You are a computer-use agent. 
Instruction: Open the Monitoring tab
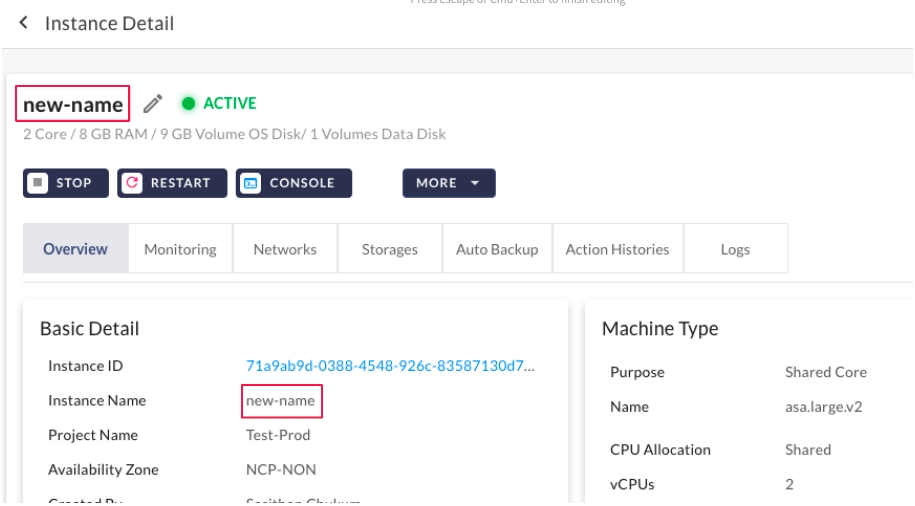[180, 249]
